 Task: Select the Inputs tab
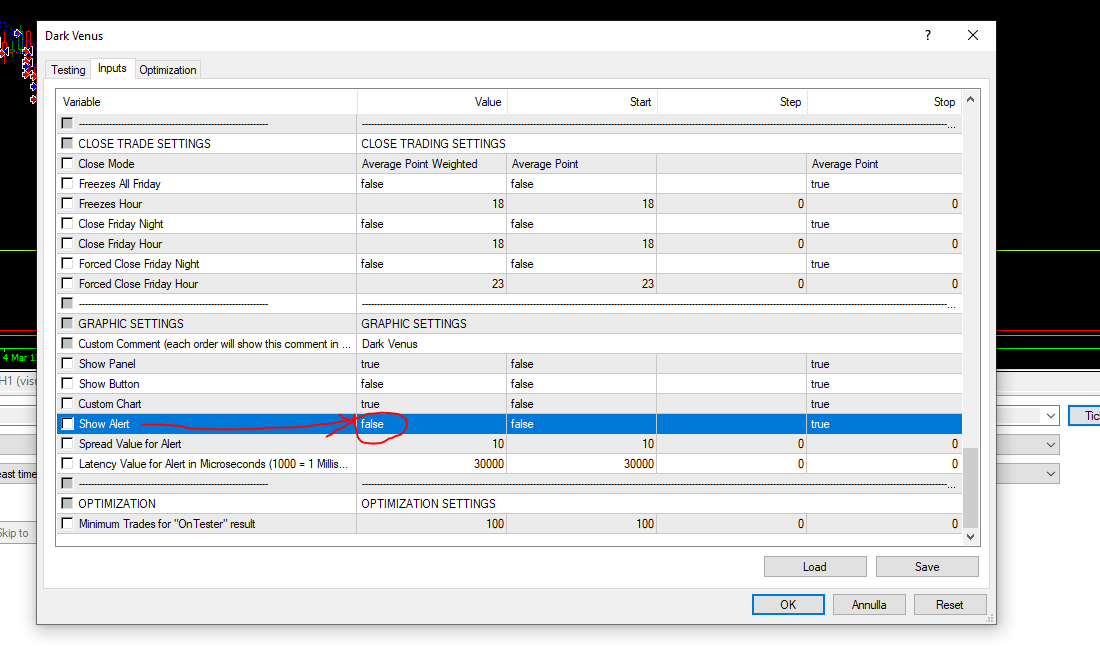click(112, 68)
